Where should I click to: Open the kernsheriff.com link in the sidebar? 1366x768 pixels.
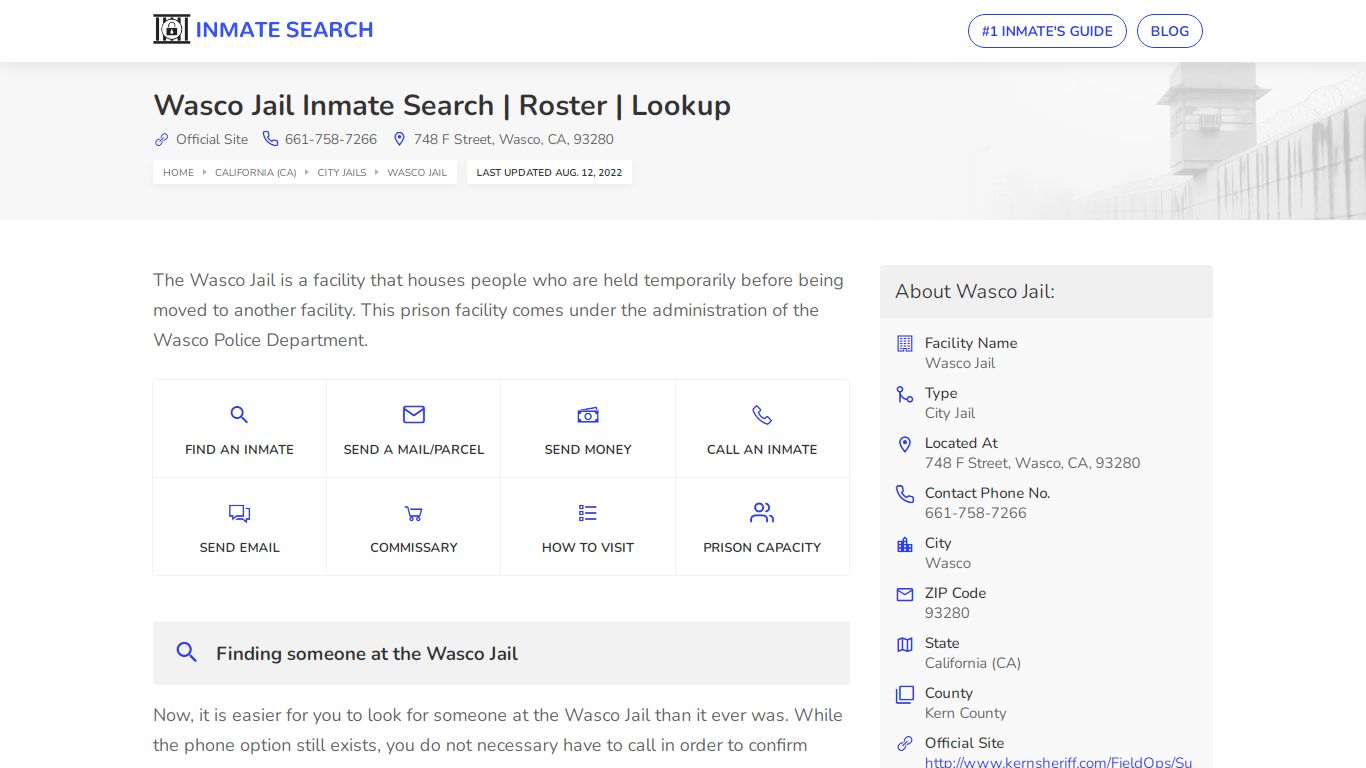pos(1058,762)
